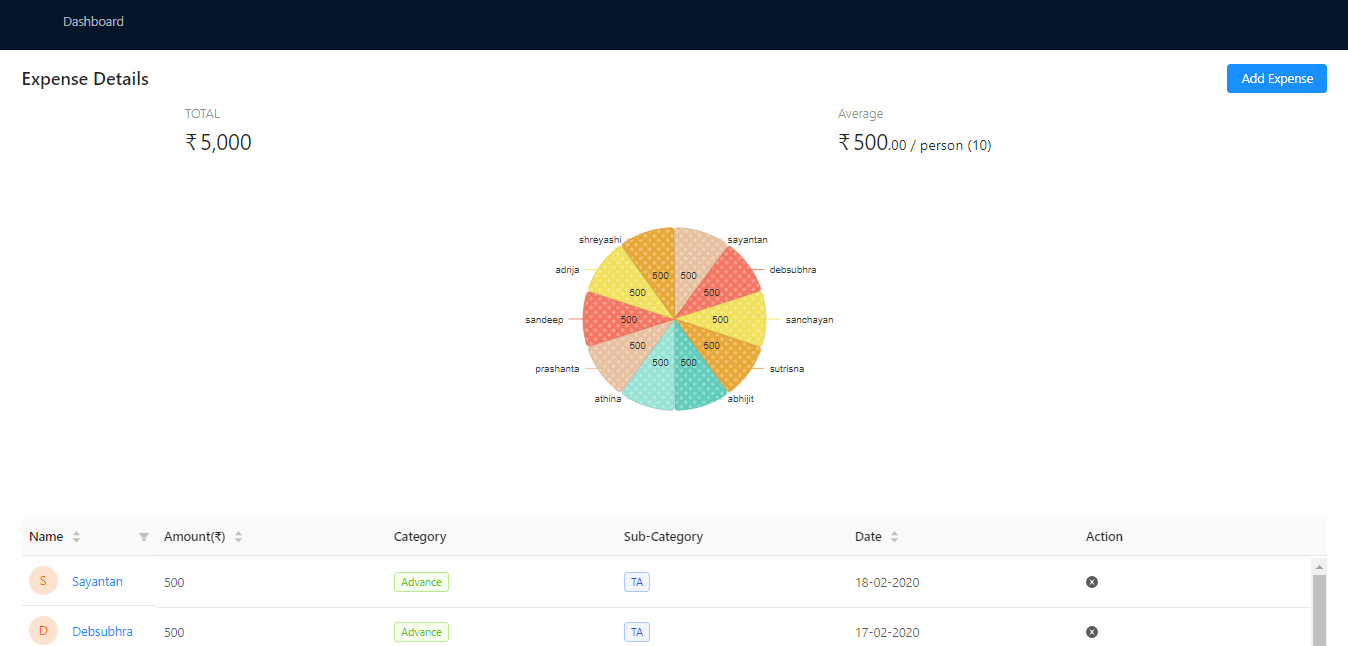
Task: Click TA tag in Debsubhra row
Action: tap(637, 632)
